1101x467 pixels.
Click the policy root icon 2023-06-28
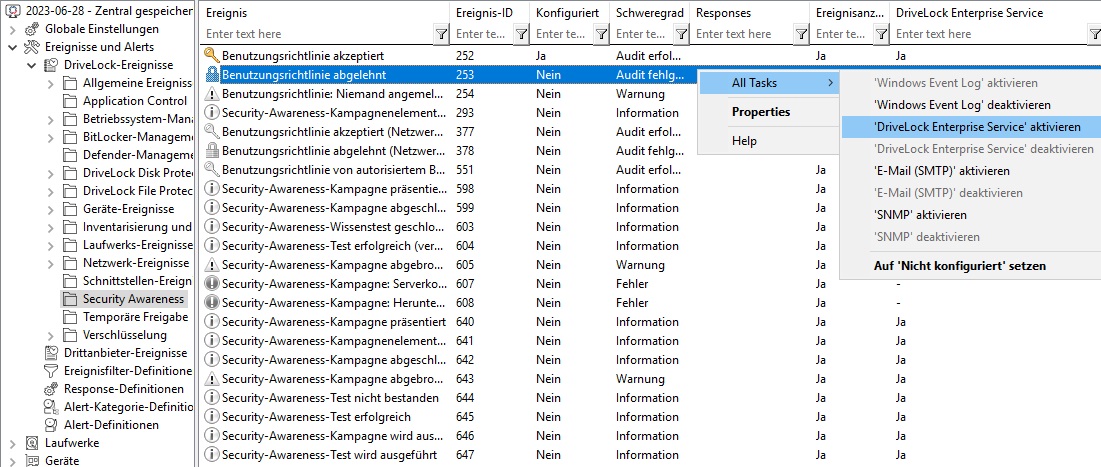pos(13,11)
